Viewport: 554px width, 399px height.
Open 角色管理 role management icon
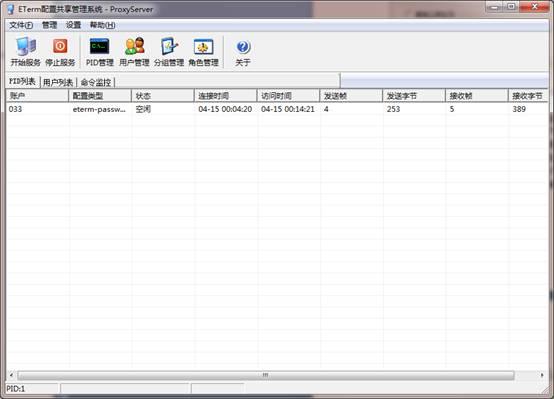click(204, 52)
